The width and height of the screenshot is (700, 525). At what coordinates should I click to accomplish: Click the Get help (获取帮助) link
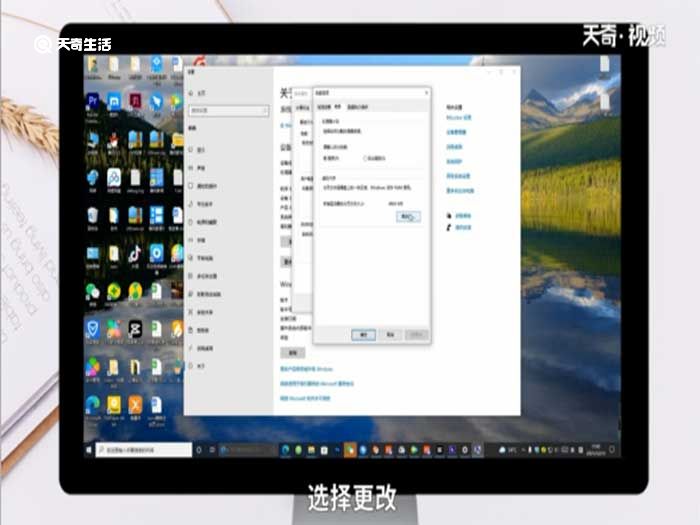point(463,216)
